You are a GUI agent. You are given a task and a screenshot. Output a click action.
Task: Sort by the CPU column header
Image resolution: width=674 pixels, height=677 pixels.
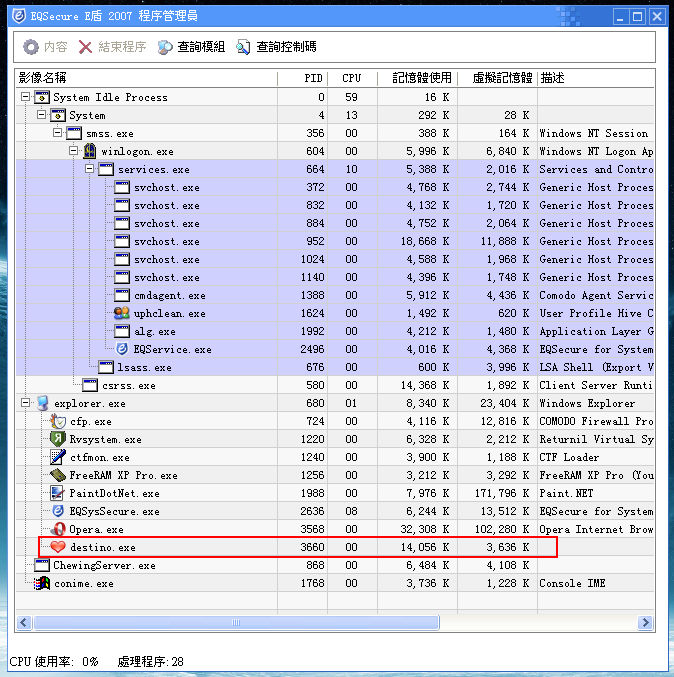(352, 78)
